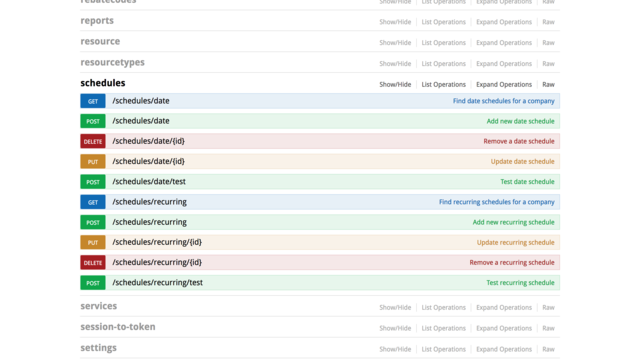Click the GET badge for /schedules/recurring

pos(93,202)
